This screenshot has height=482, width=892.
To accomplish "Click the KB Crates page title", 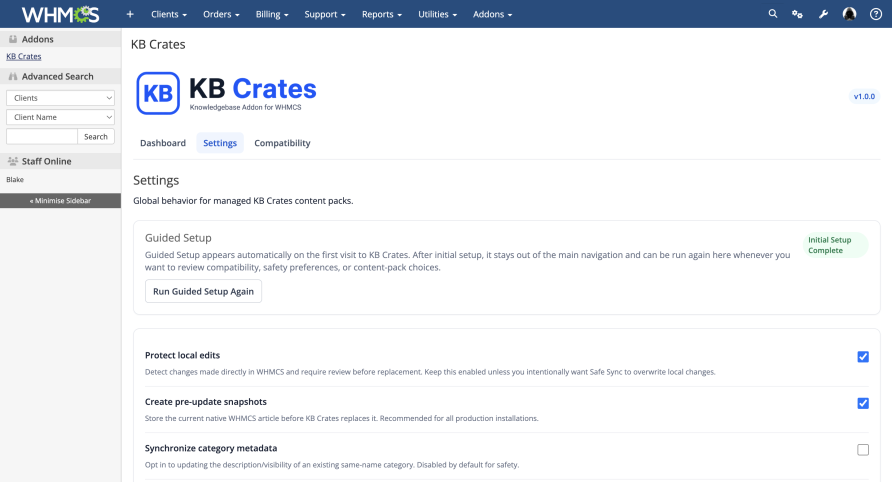I will point(158,44).
